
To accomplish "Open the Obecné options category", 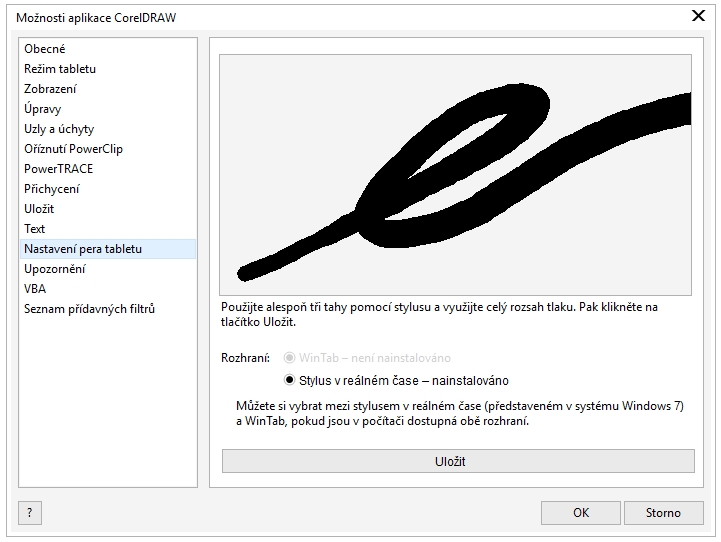I will [45, 49].
